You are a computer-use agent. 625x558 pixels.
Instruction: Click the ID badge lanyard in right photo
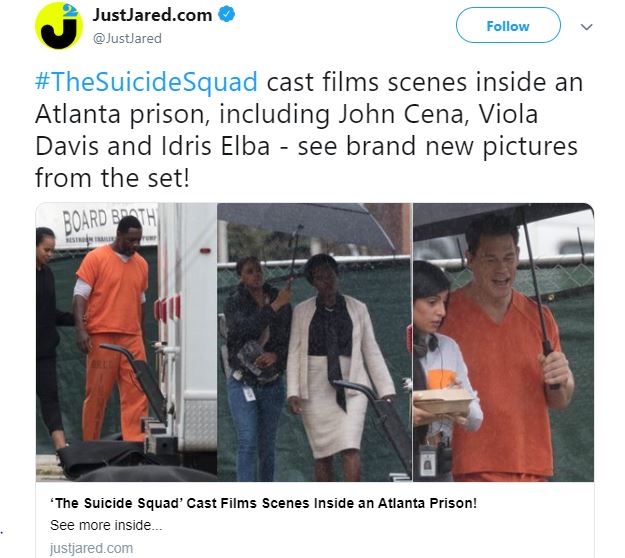428,460
